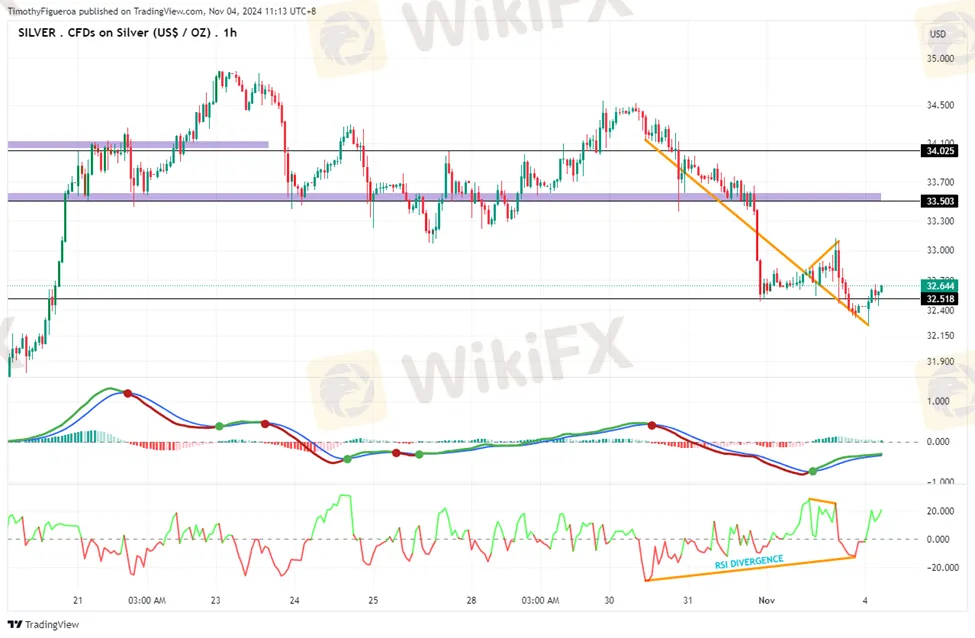Click the 32.518 price label

[x=940, y=299]
